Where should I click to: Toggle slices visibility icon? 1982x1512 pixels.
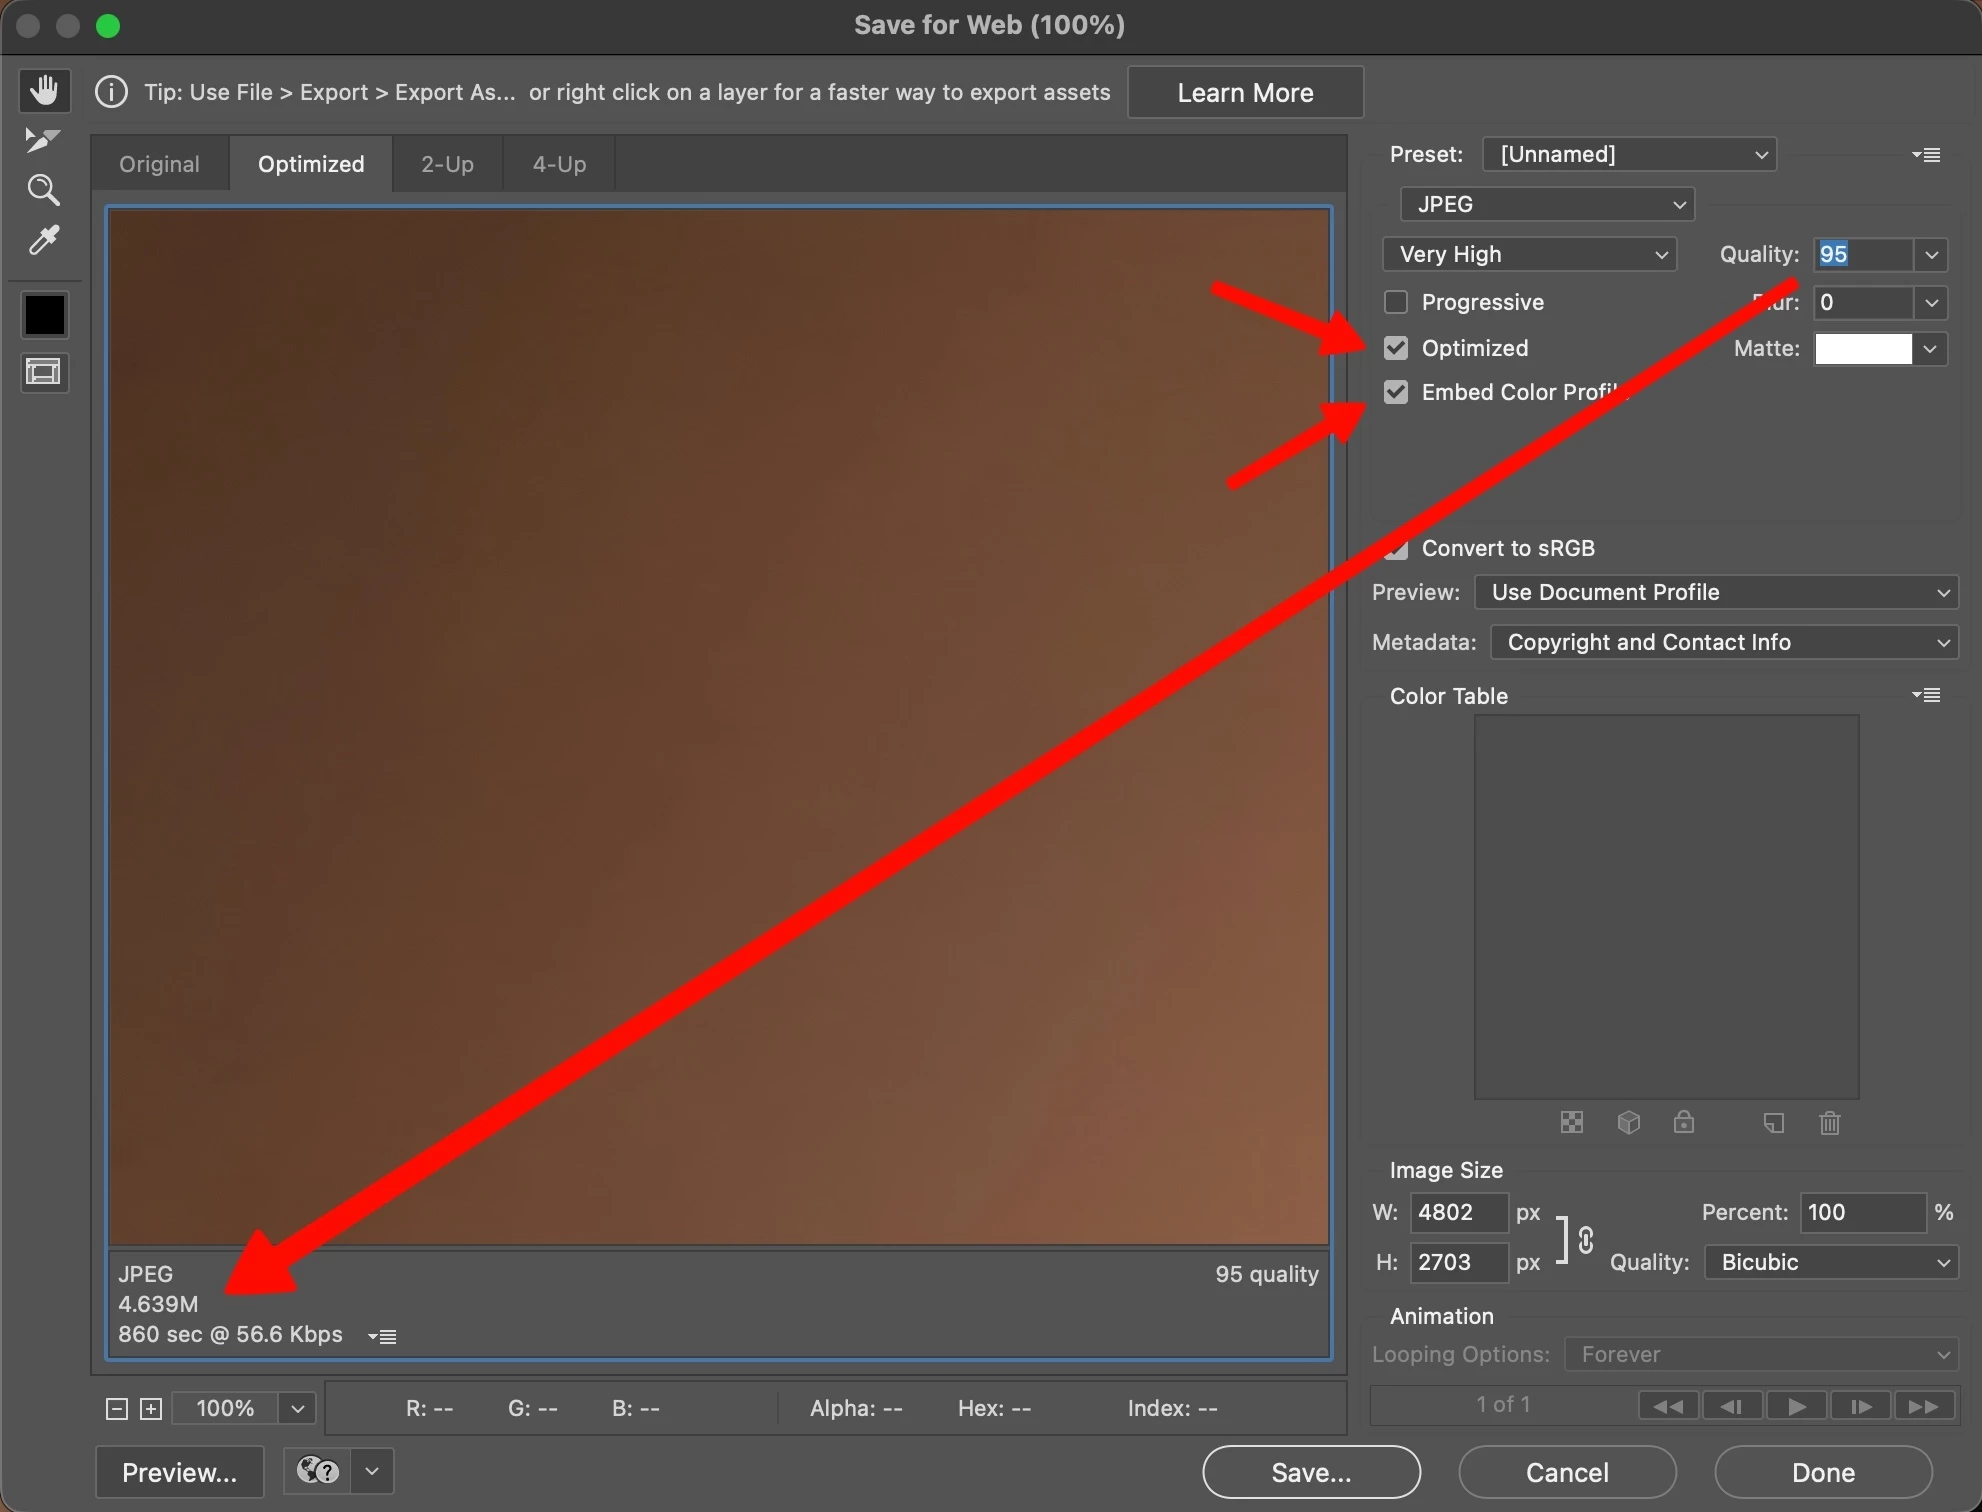pos(44,373)
